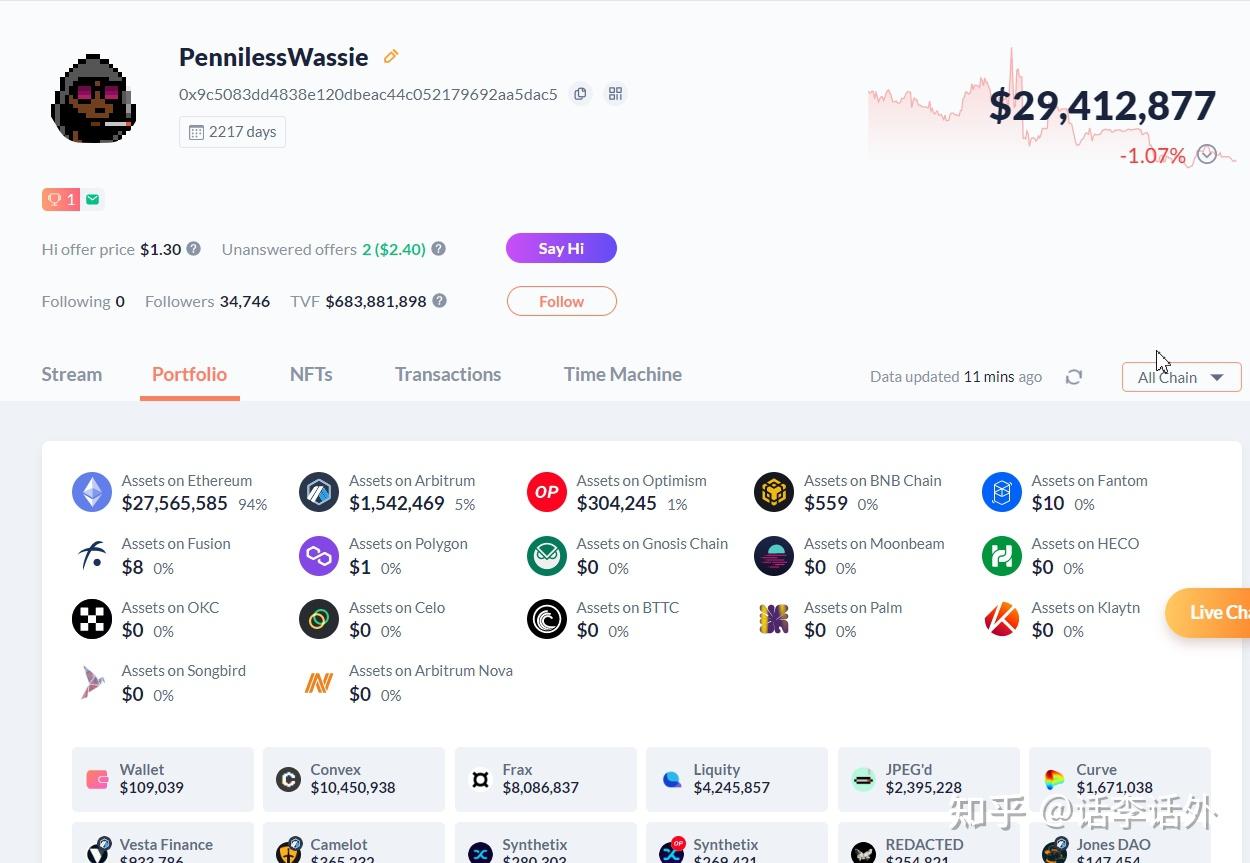Click the TVF info question mark icon
This screenshot has height=863, width=1250.
[439, 300]
